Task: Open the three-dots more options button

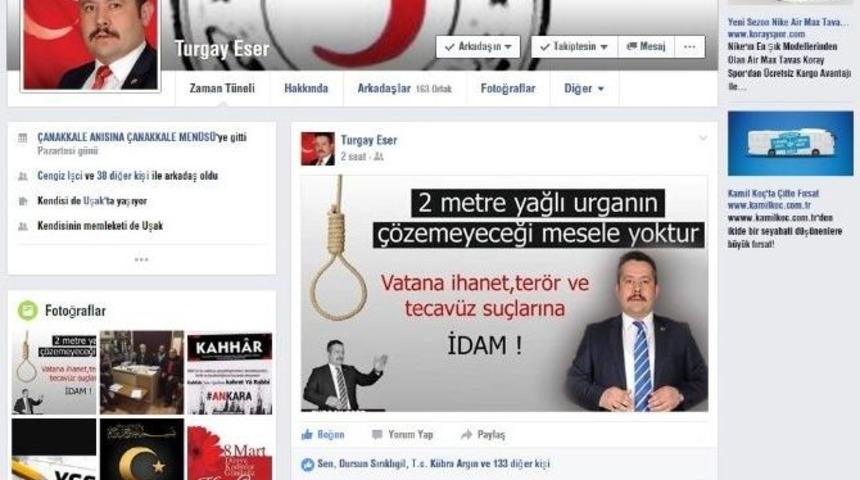Action: click(689, 47)
